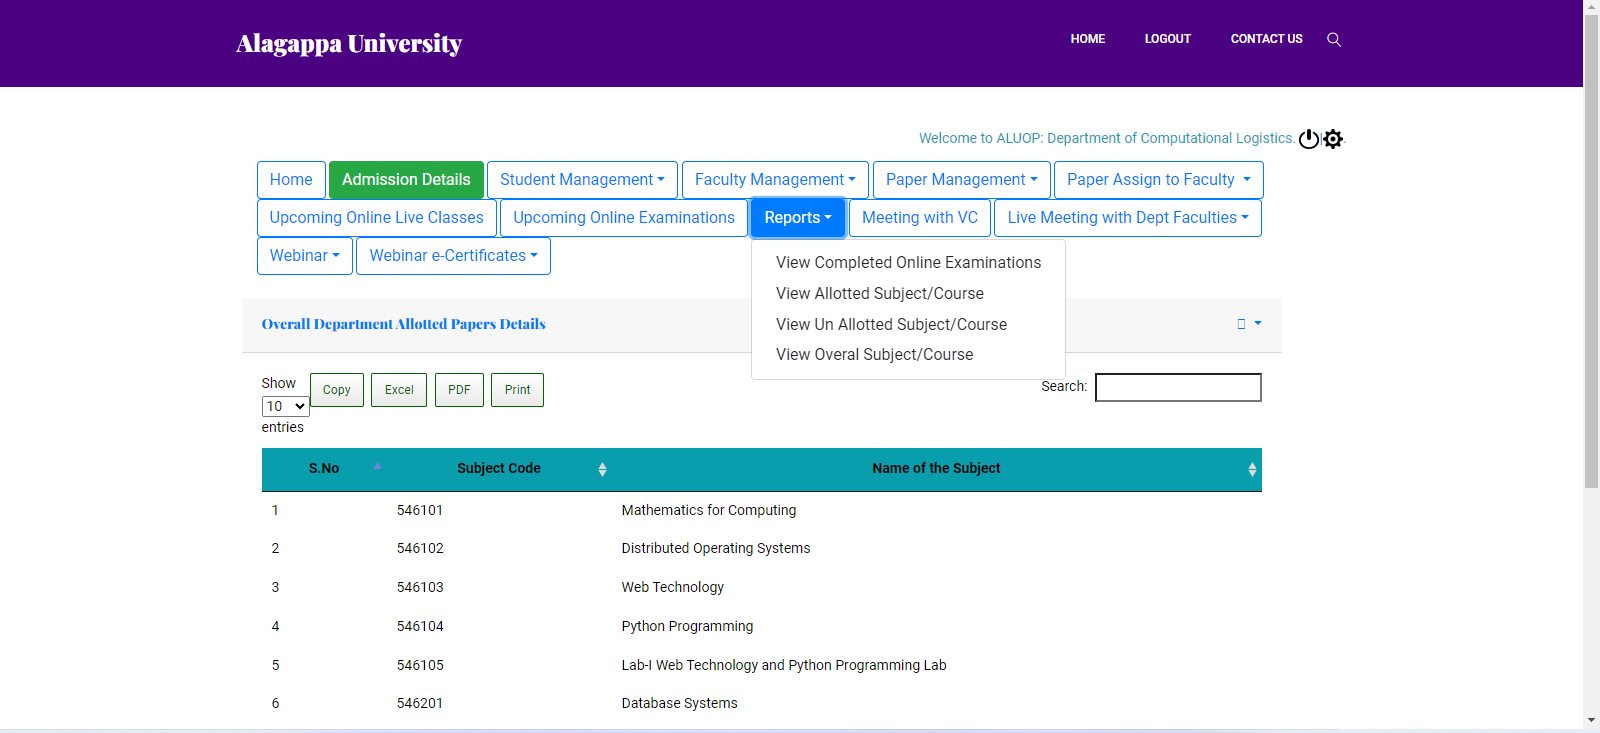Screen dimensions: 1600x733
Task: Go to HOME in top navigation
Action: [1087, 39]
